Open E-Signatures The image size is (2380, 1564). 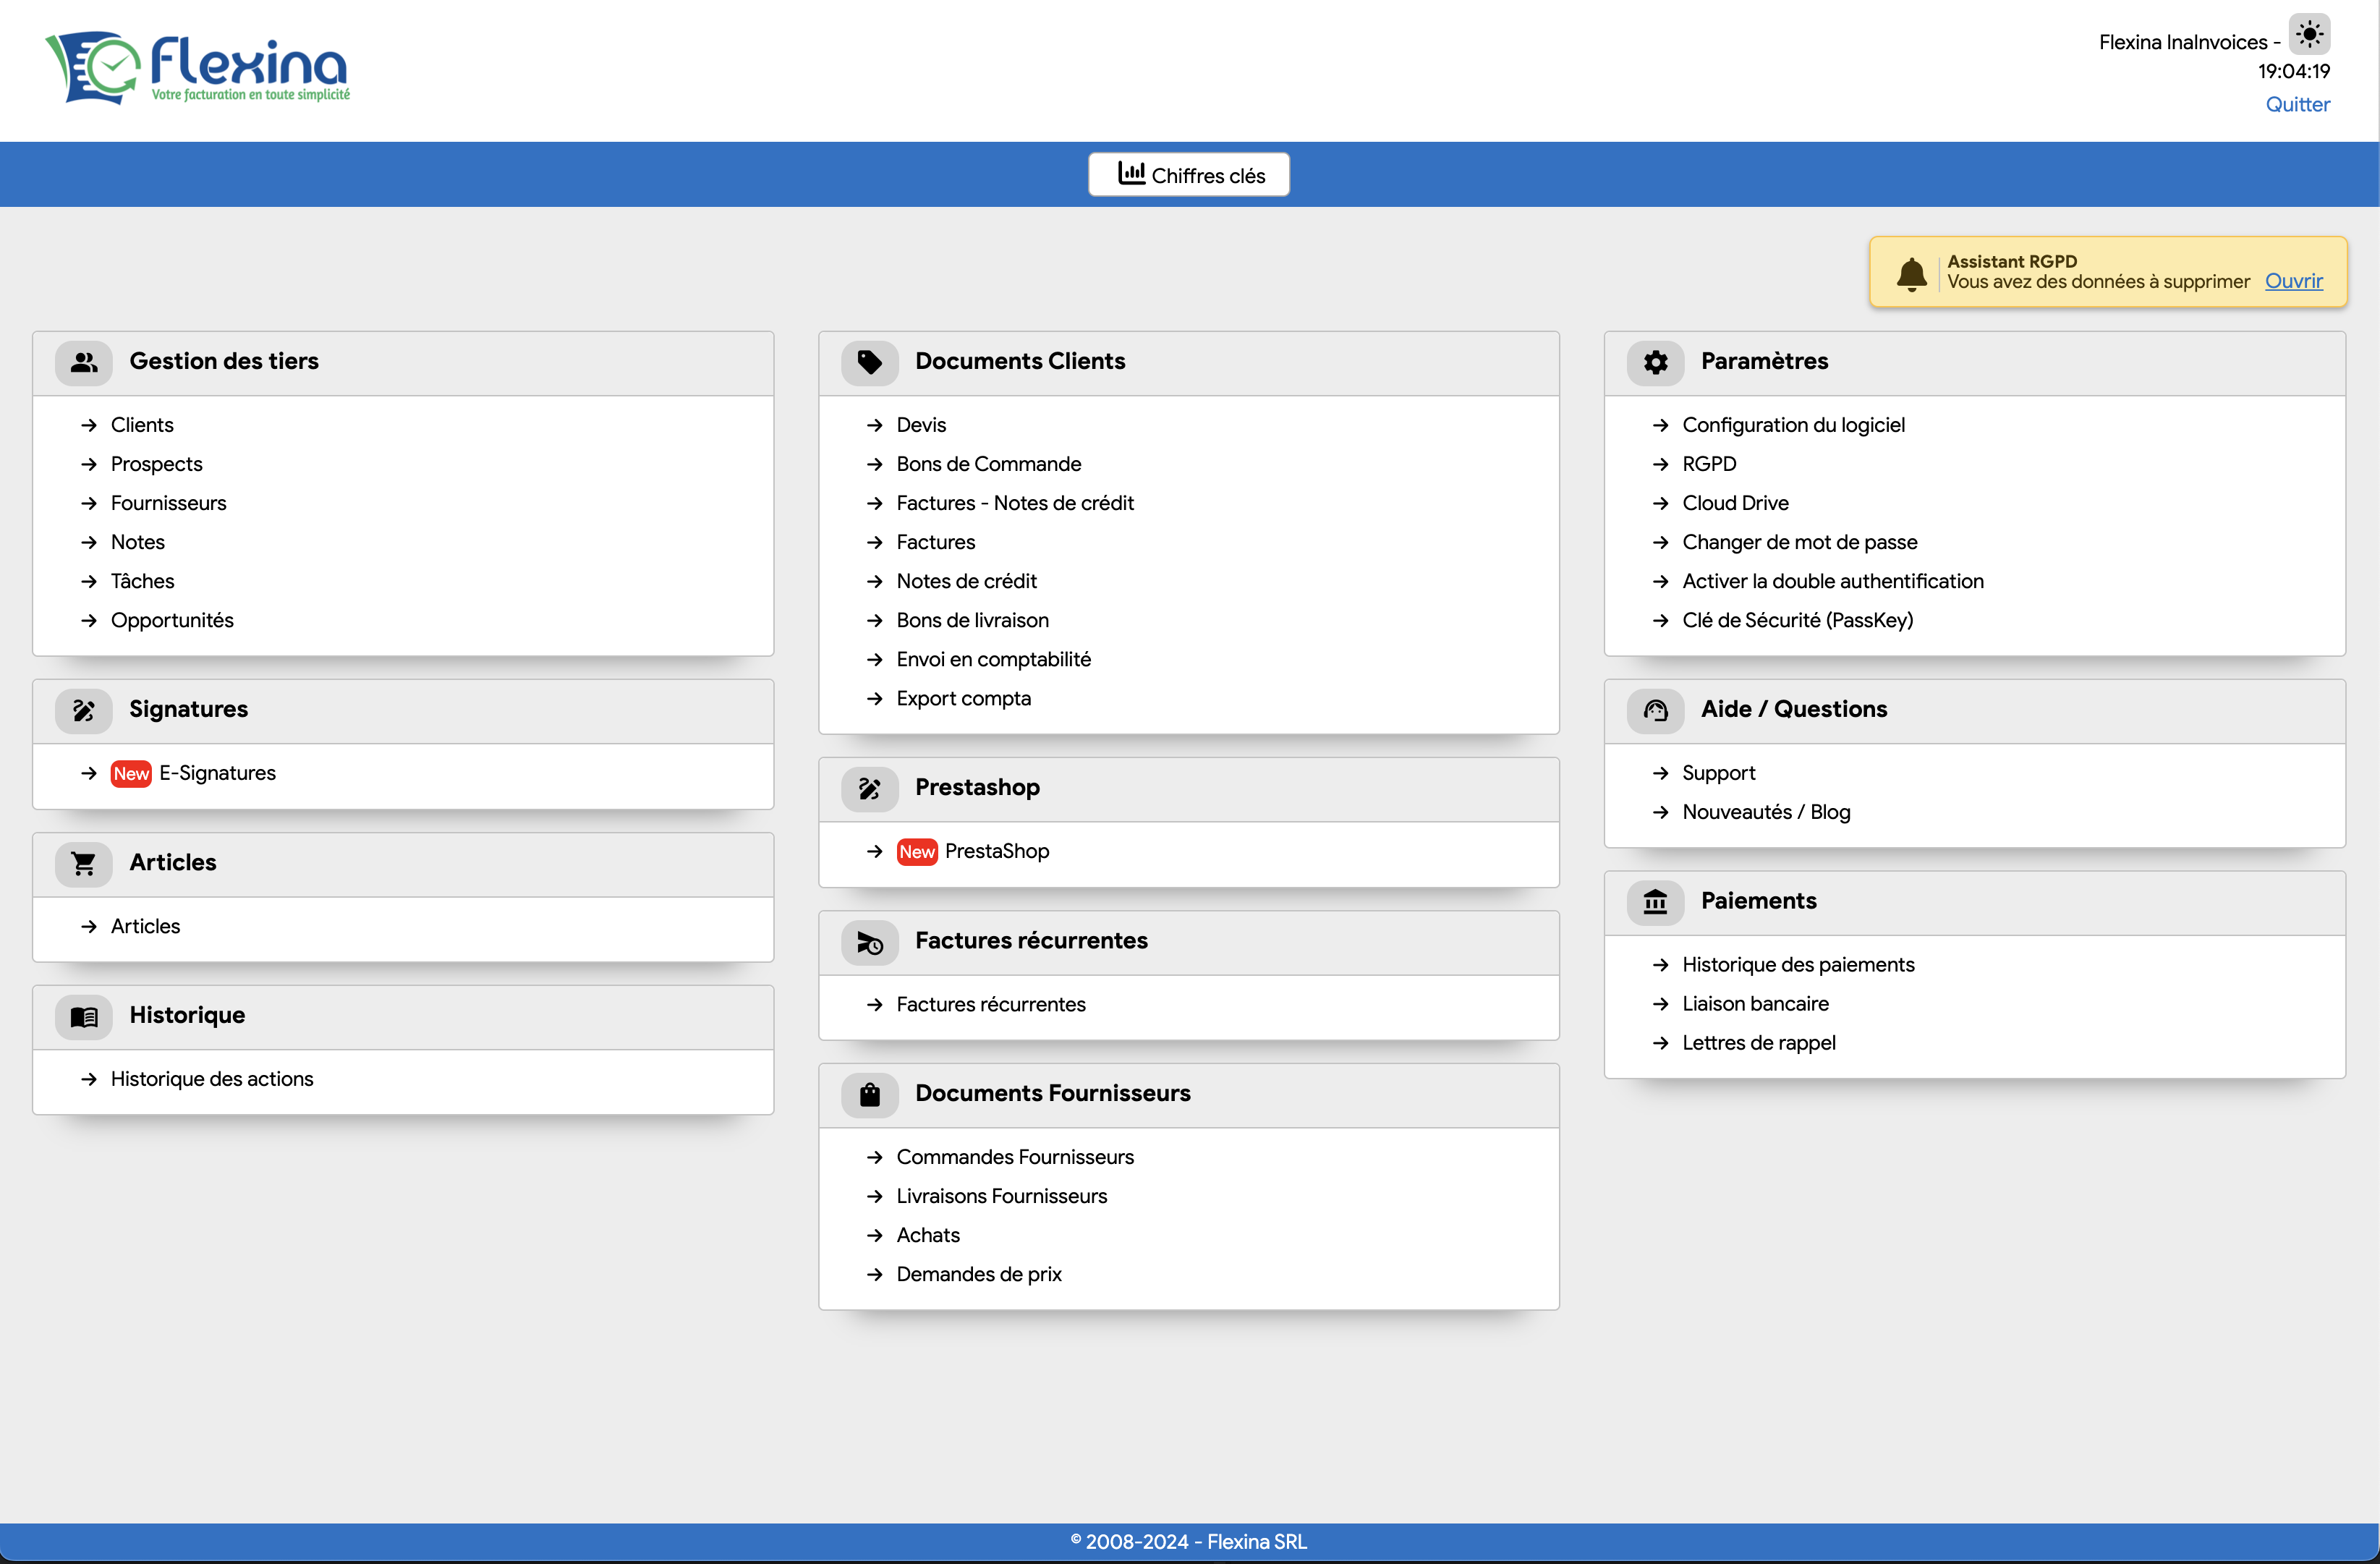(x=217, y=773)
